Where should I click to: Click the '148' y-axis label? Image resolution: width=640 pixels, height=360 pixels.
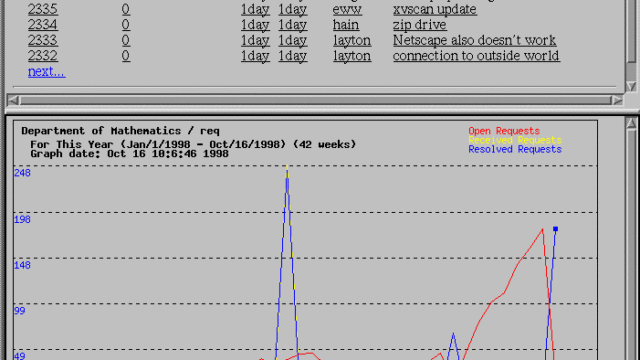22,265
